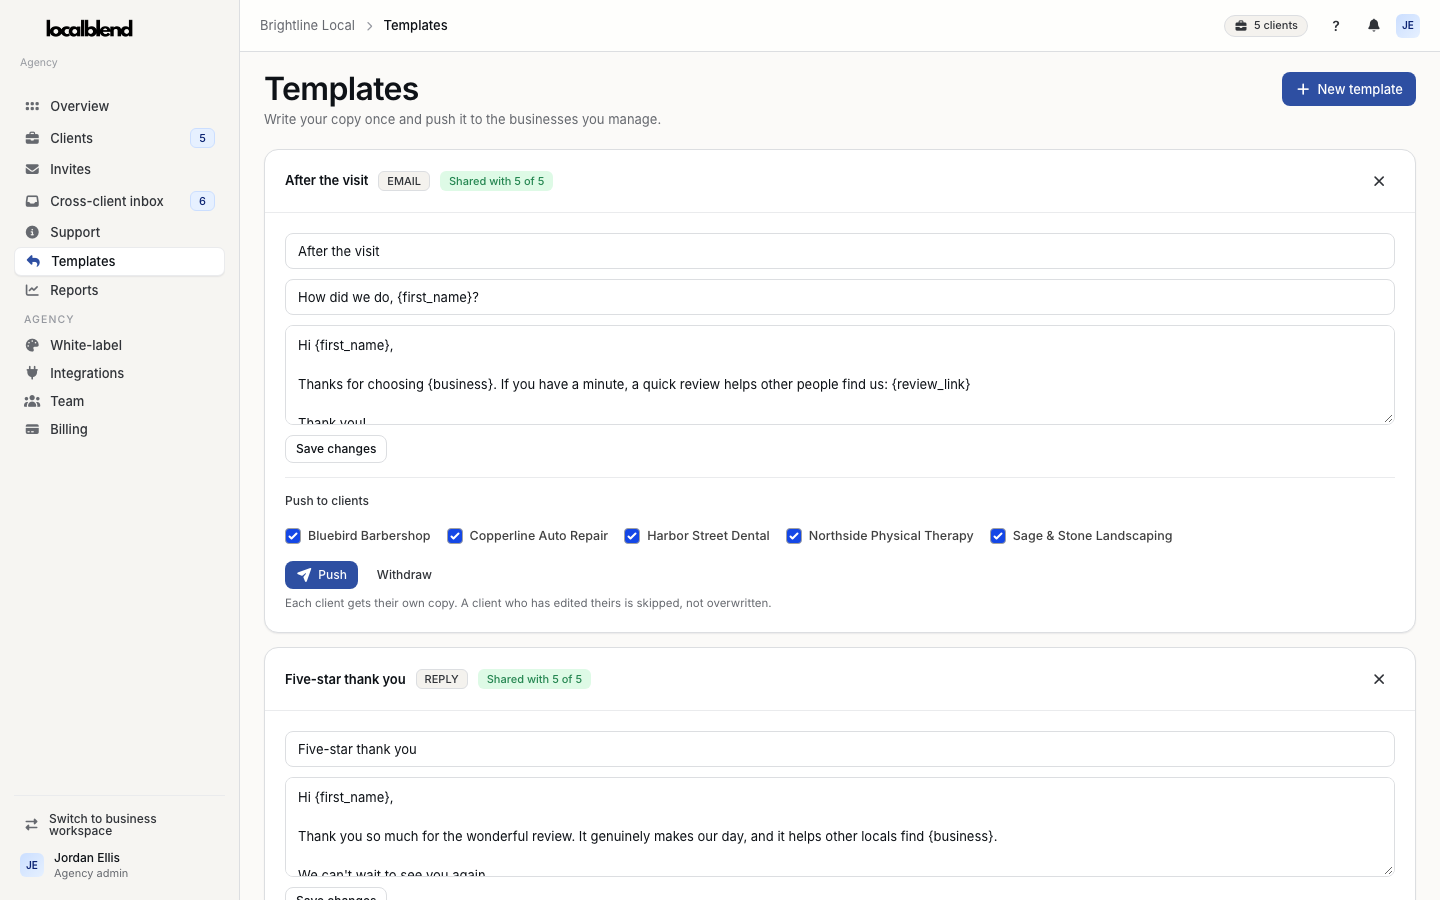Uncheck Bluebird Barbershop client

pyautogui.click(x=293, y=536)
